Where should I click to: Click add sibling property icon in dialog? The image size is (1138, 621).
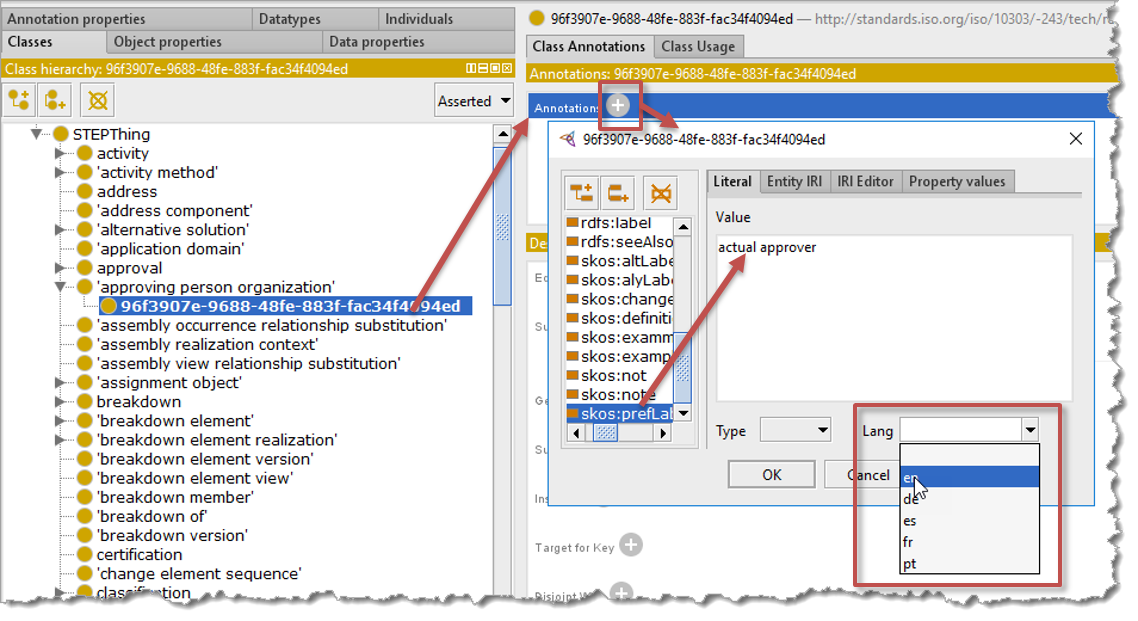[620, 193]
